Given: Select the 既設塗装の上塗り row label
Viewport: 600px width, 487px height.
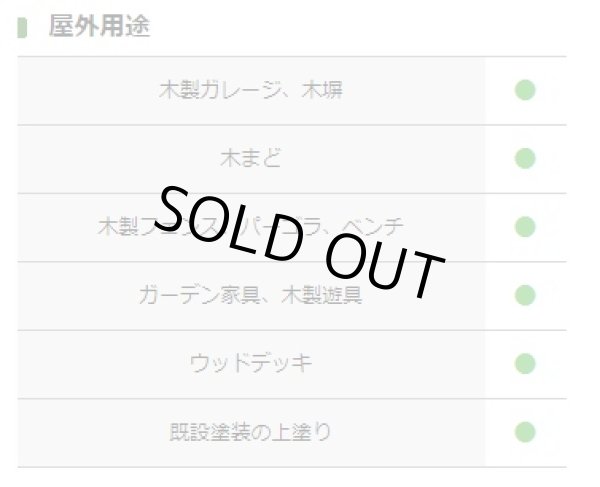Looking at the screenshot, I should point(251,432).
